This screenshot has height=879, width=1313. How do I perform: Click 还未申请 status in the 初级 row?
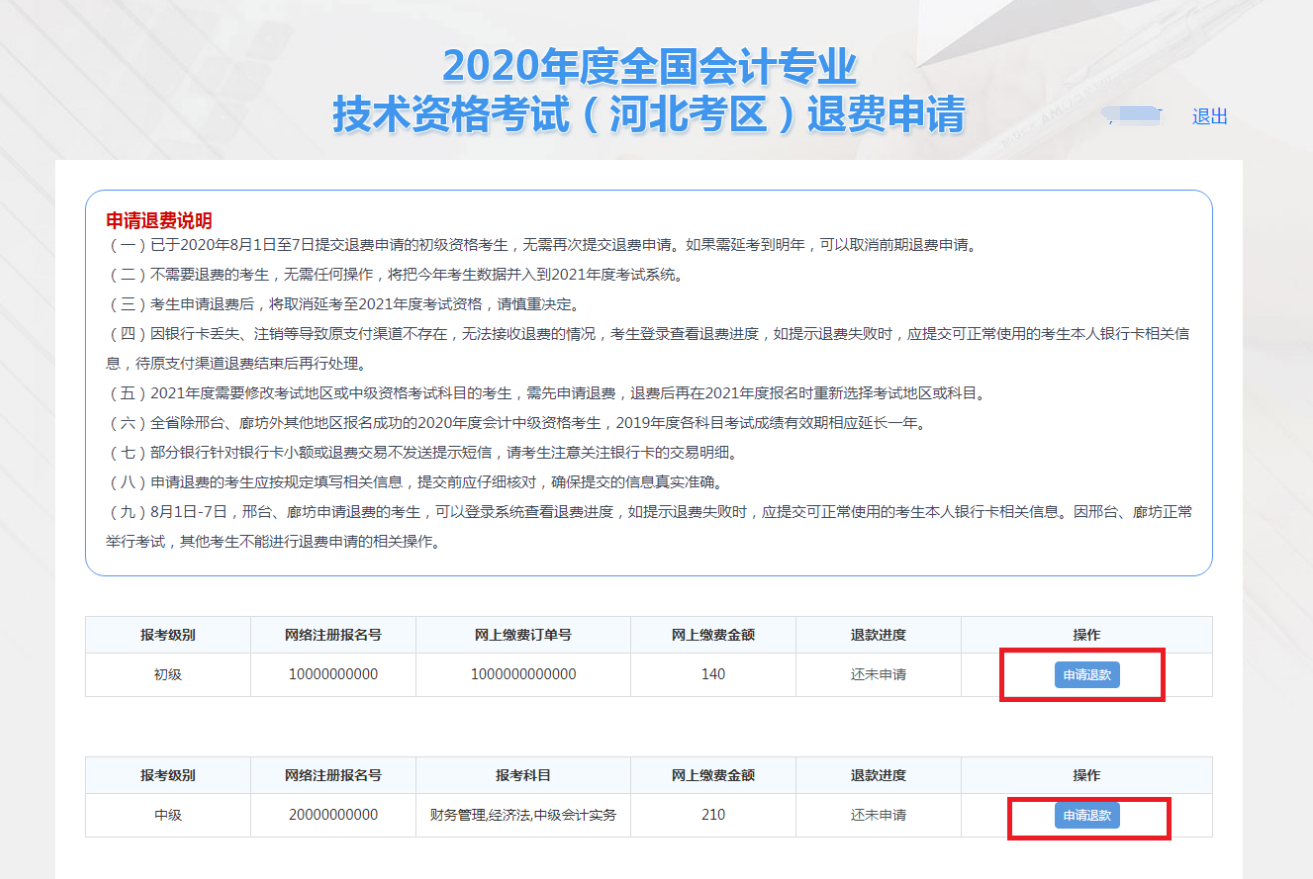pyautogui.click(x=878, y=674)
